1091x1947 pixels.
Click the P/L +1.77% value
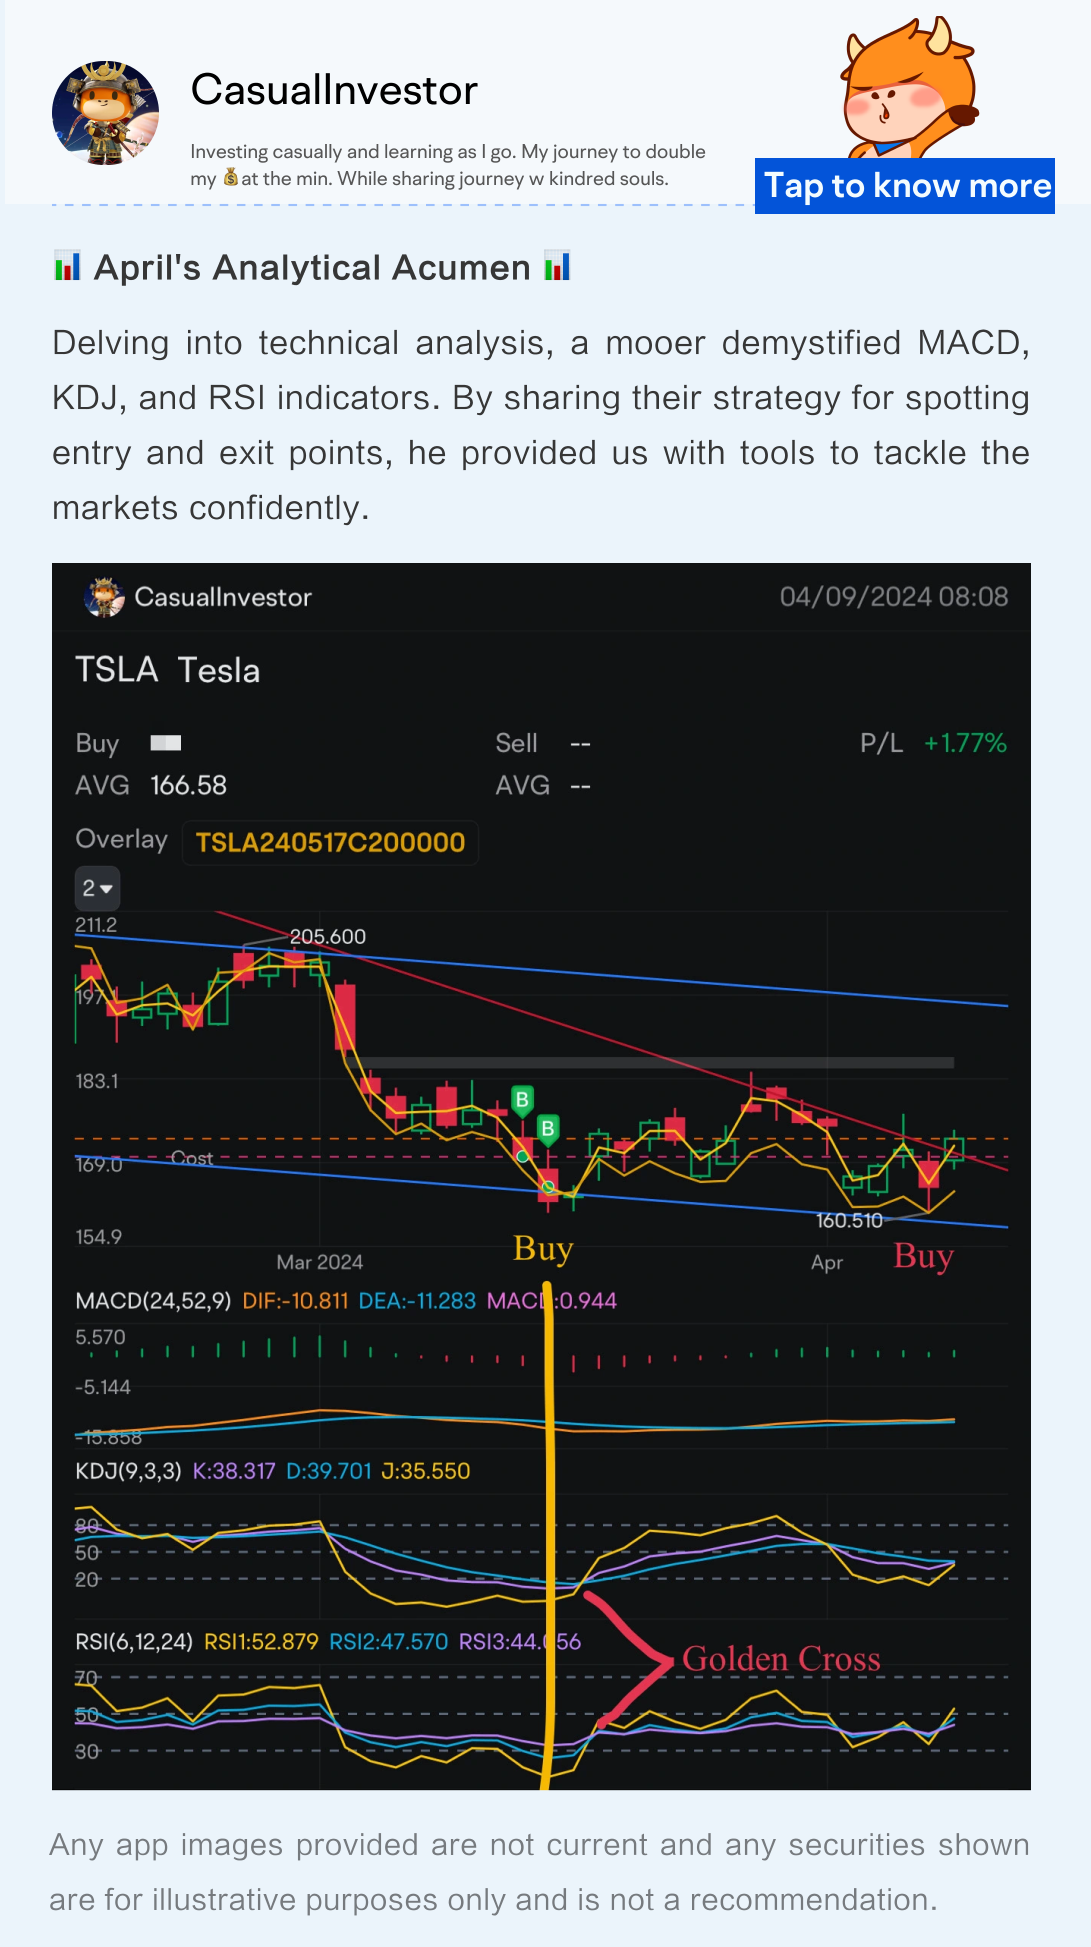964,743
